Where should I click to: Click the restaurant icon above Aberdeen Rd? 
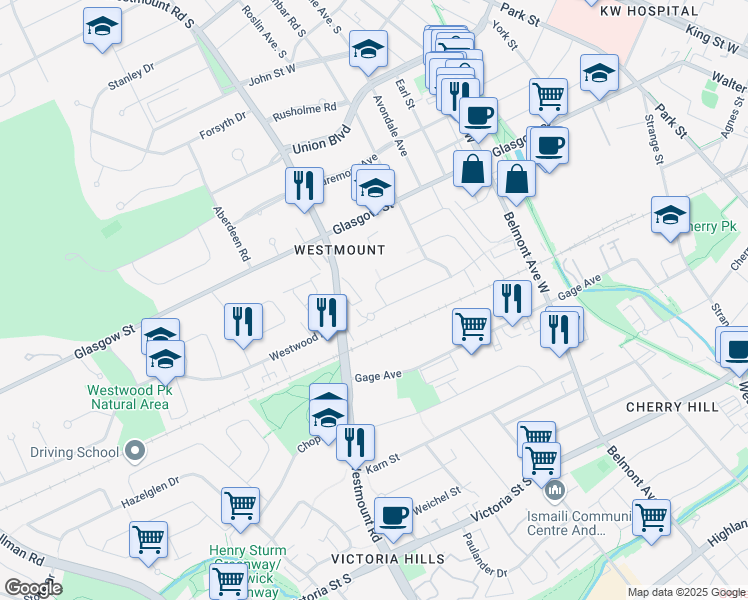coord(304,186)
